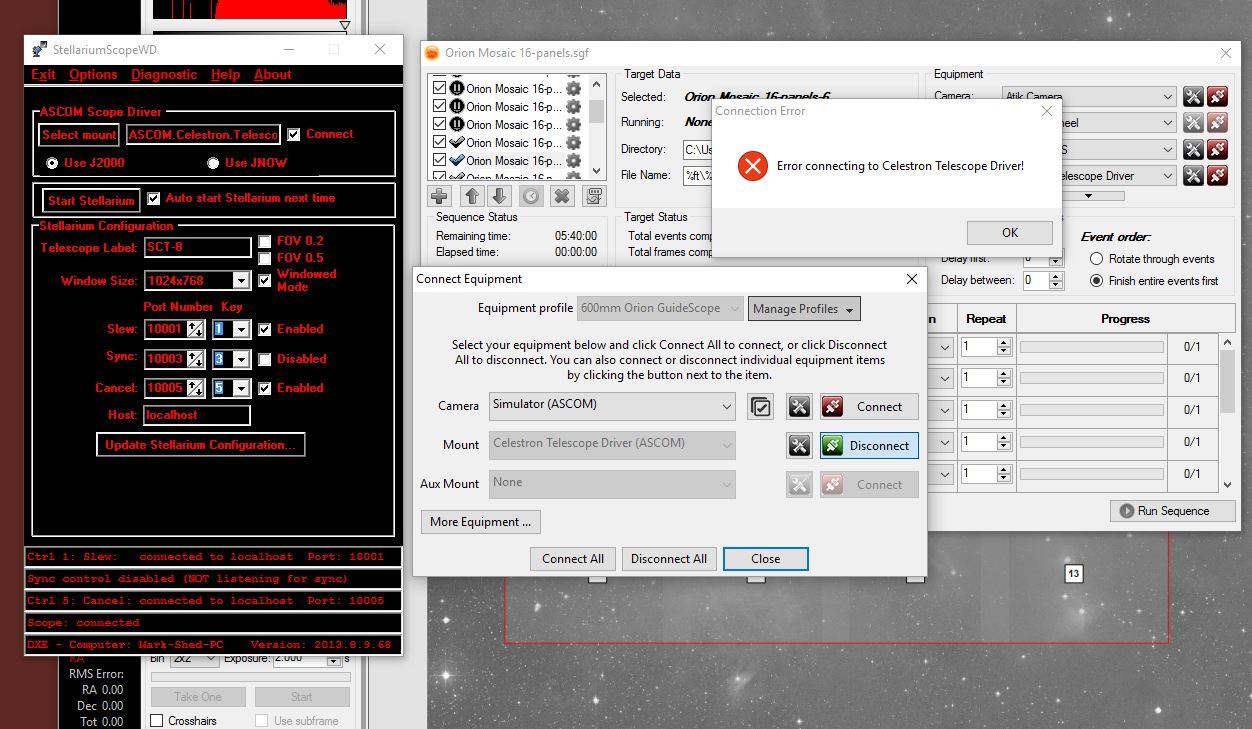Screen dimensions: 1252x729
Task: Click the Aux Mount settings wrench icon
Action: 799,485
